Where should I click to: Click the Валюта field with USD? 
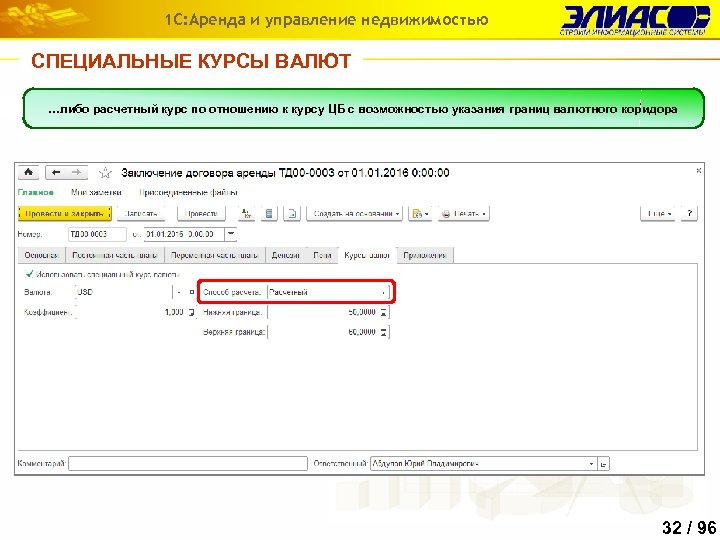[124, 292]
